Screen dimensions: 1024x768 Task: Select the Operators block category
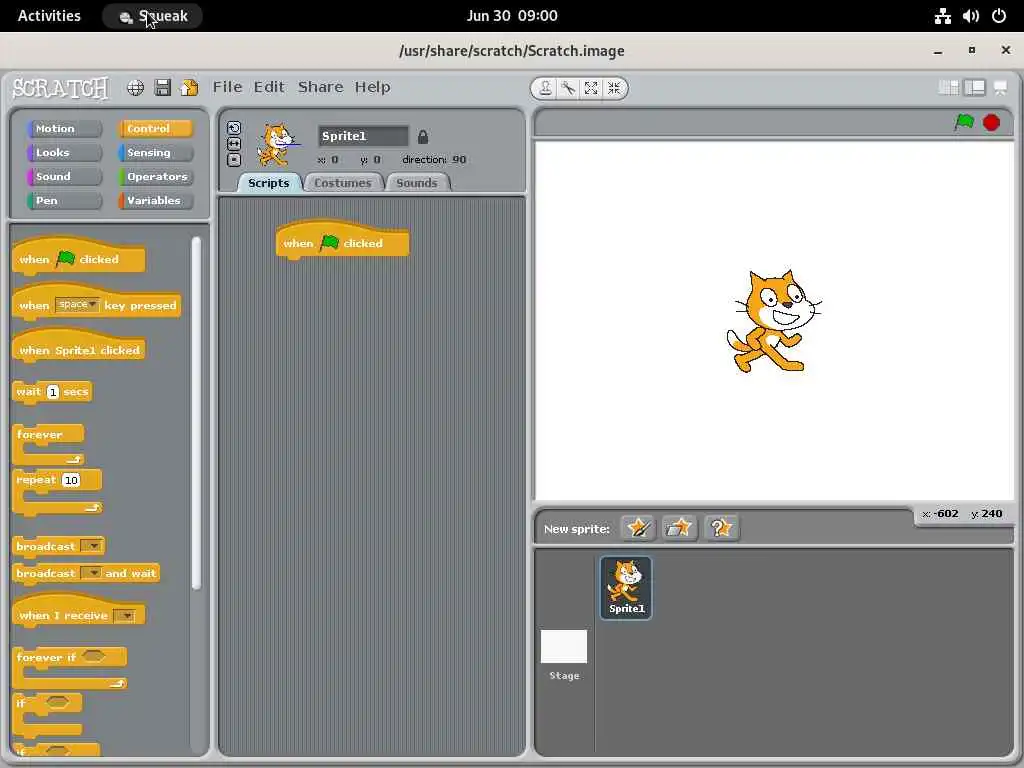[155, 176]
